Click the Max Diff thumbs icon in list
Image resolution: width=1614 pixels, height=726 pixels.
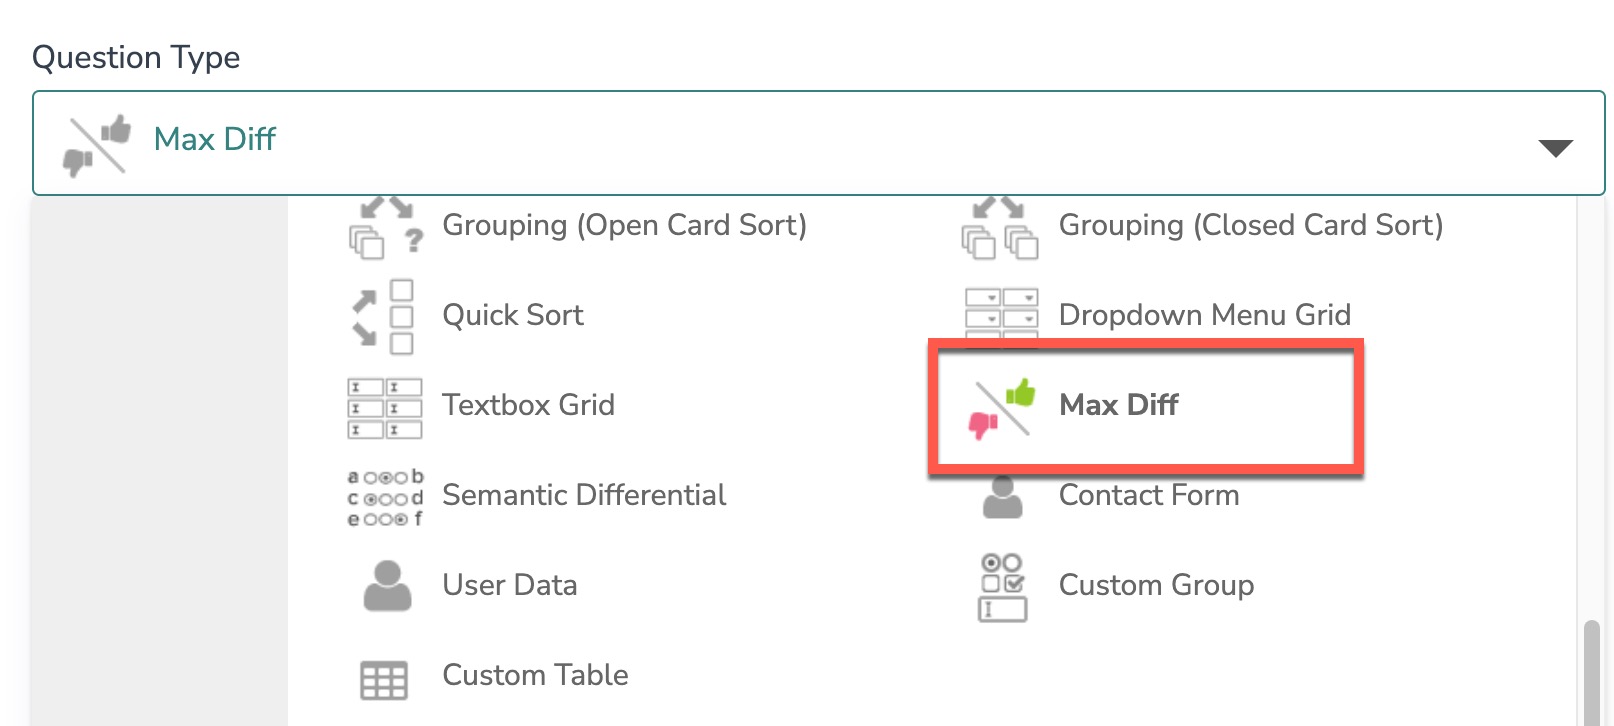[x=1002, y=407]
